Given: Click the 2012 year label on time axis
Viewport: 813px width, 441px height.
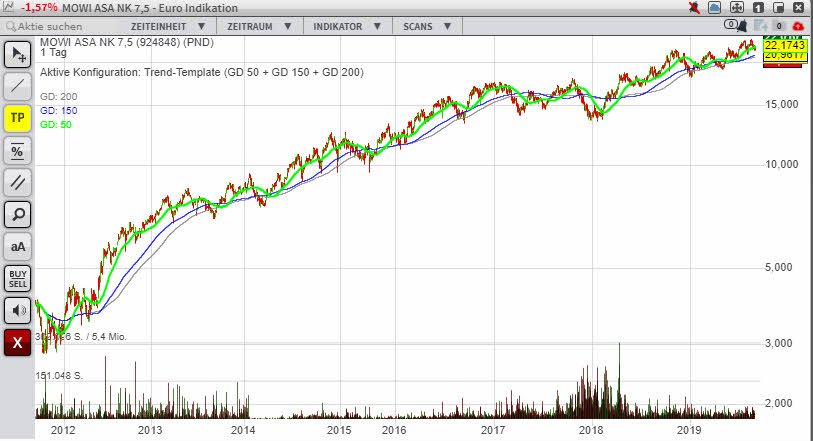Looking at the screenshot, I should coord(63,430).
